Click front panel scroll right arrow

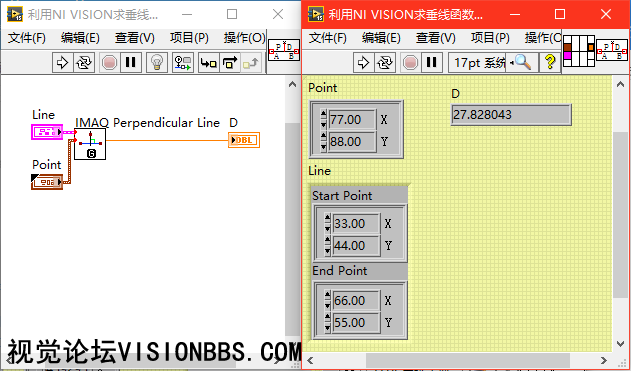[x=604, y=360]
